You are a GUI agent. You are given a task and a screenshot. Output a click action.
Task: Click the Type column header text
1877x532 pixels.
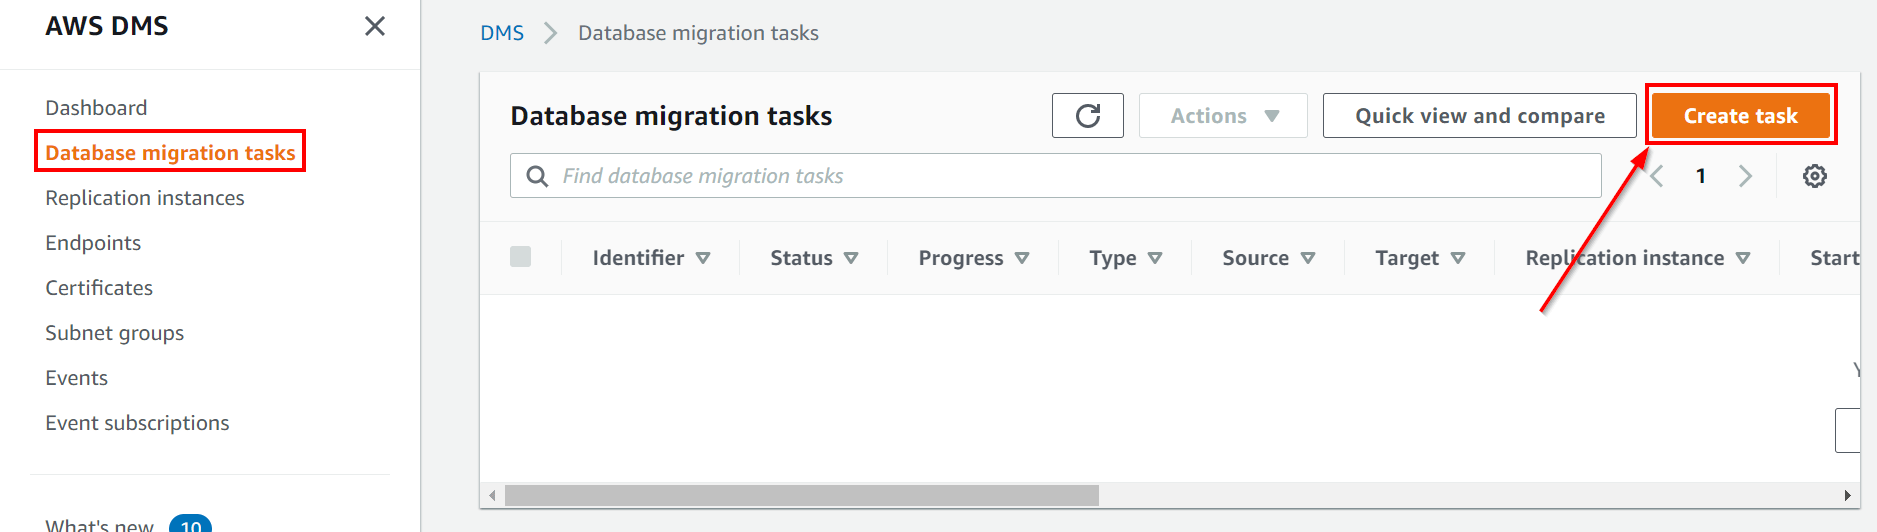coord(1113,258)
